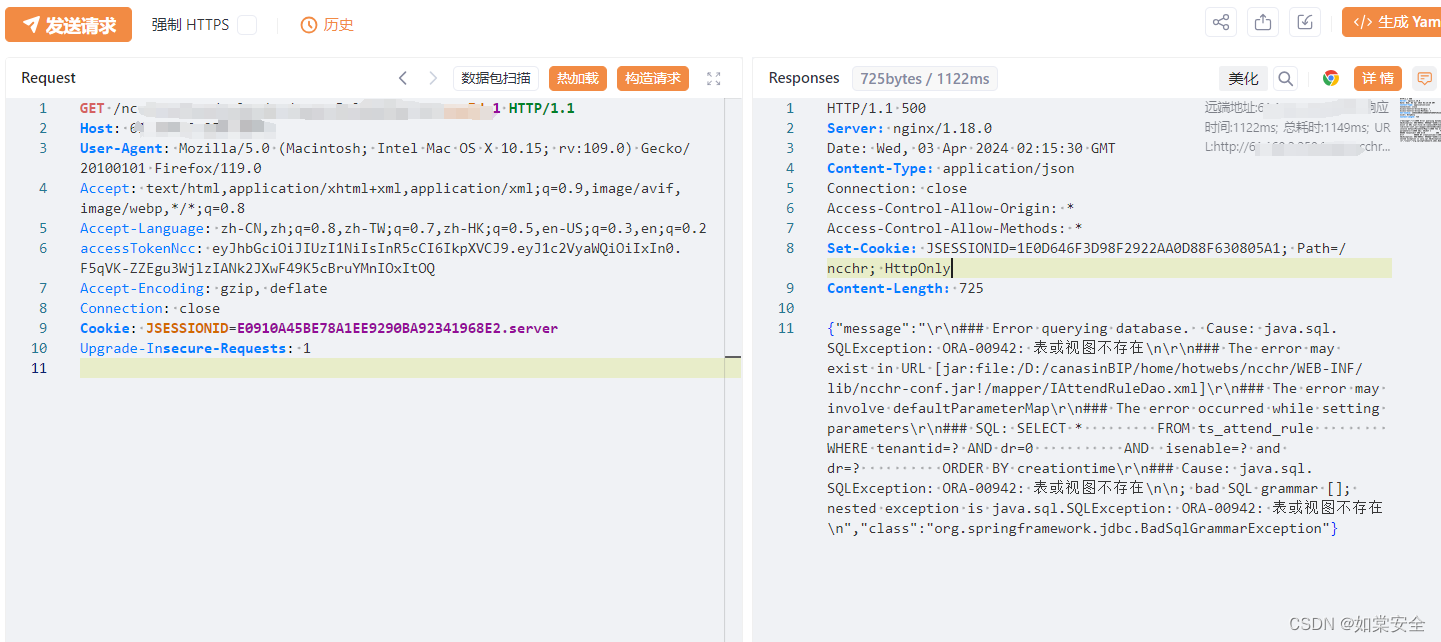Open response 详情 details
Screen dimensions: 1441x642
(x=1377, y=78)
